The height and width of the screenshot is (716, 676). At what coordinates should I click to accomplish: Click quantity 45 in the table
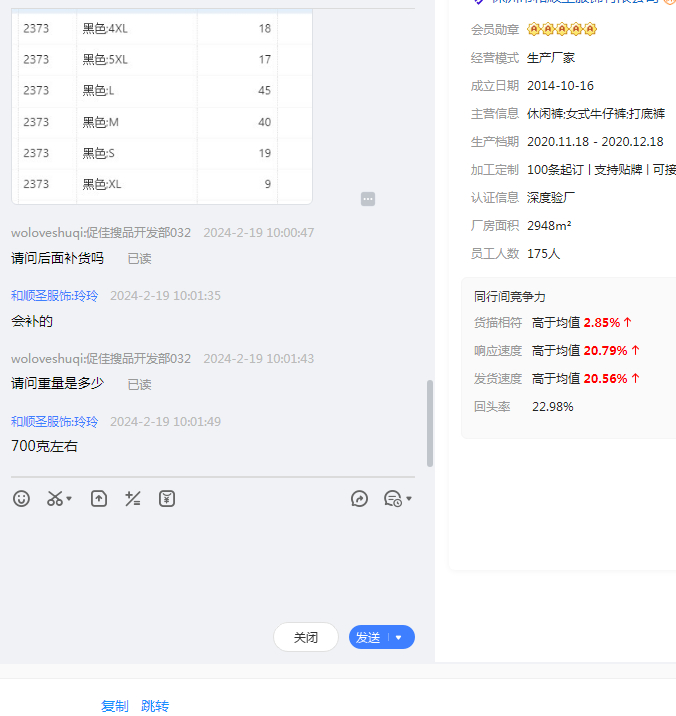tap(264, 90)
